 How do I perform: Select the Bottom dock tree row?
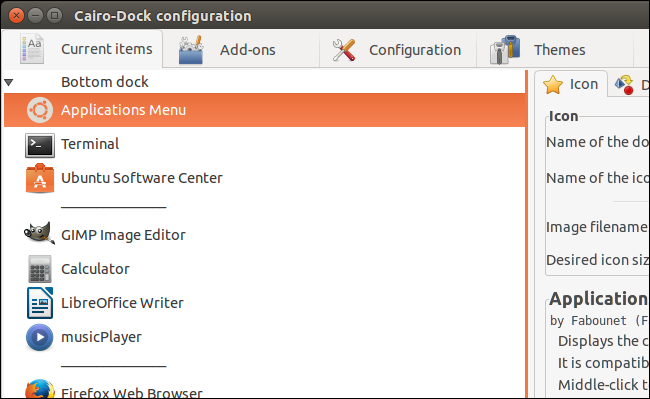264,82
